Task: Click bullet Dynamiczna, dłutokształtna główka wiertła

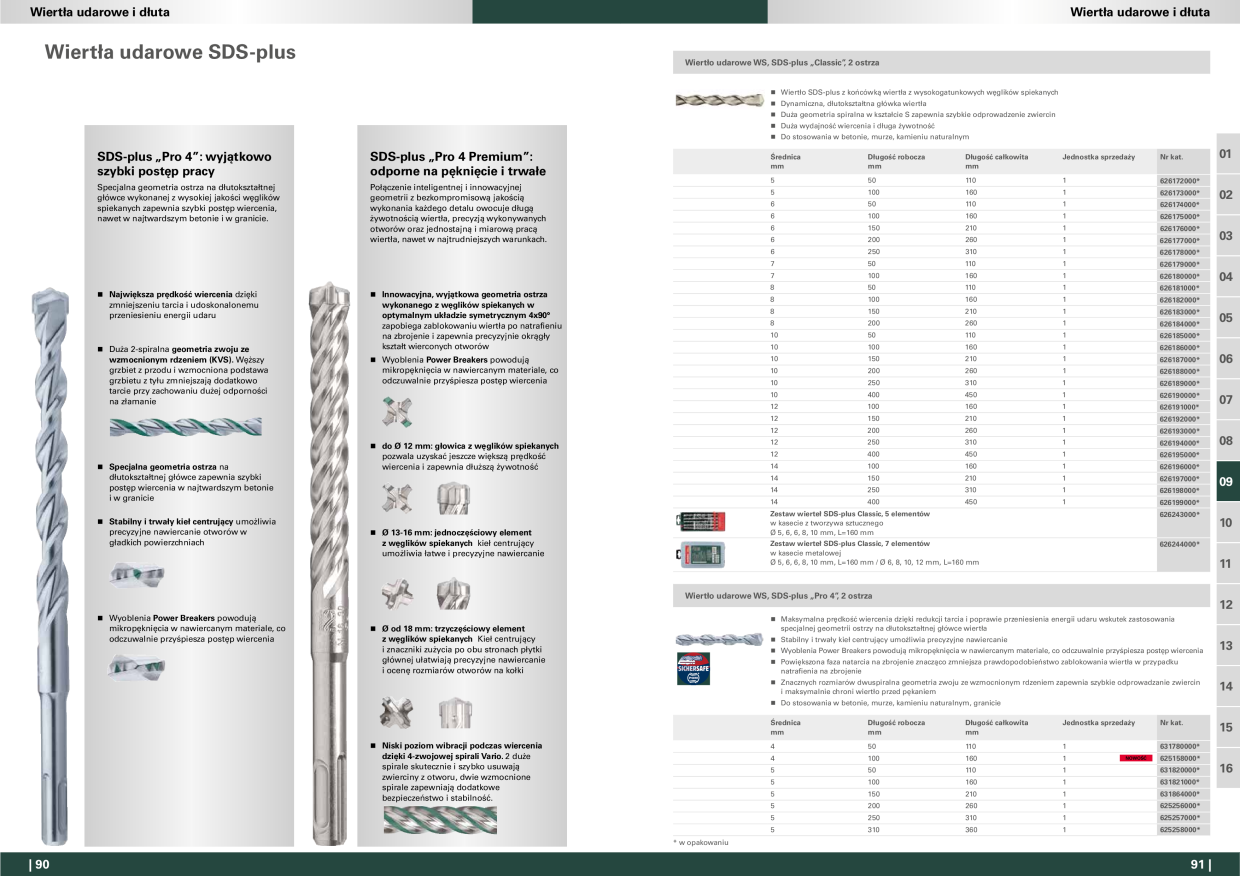Action: tap(853, 103)
